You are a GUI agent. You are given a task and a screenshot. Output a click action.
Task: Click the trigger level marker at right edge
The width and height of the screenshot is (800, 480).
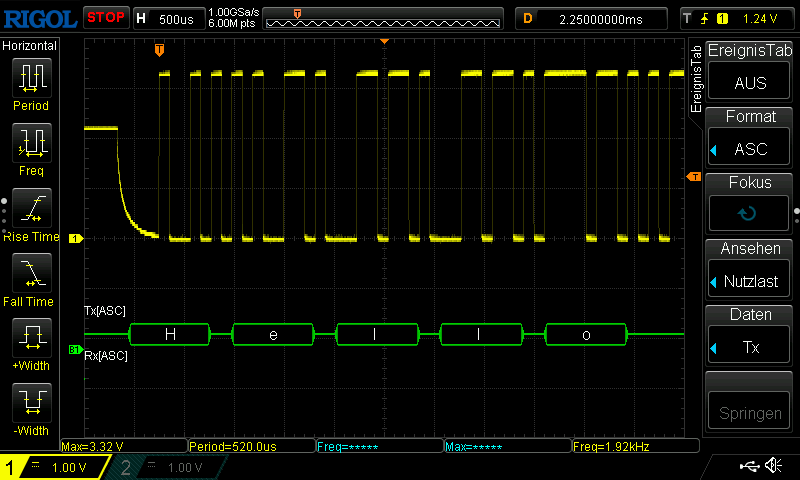(x=694, y=176)
